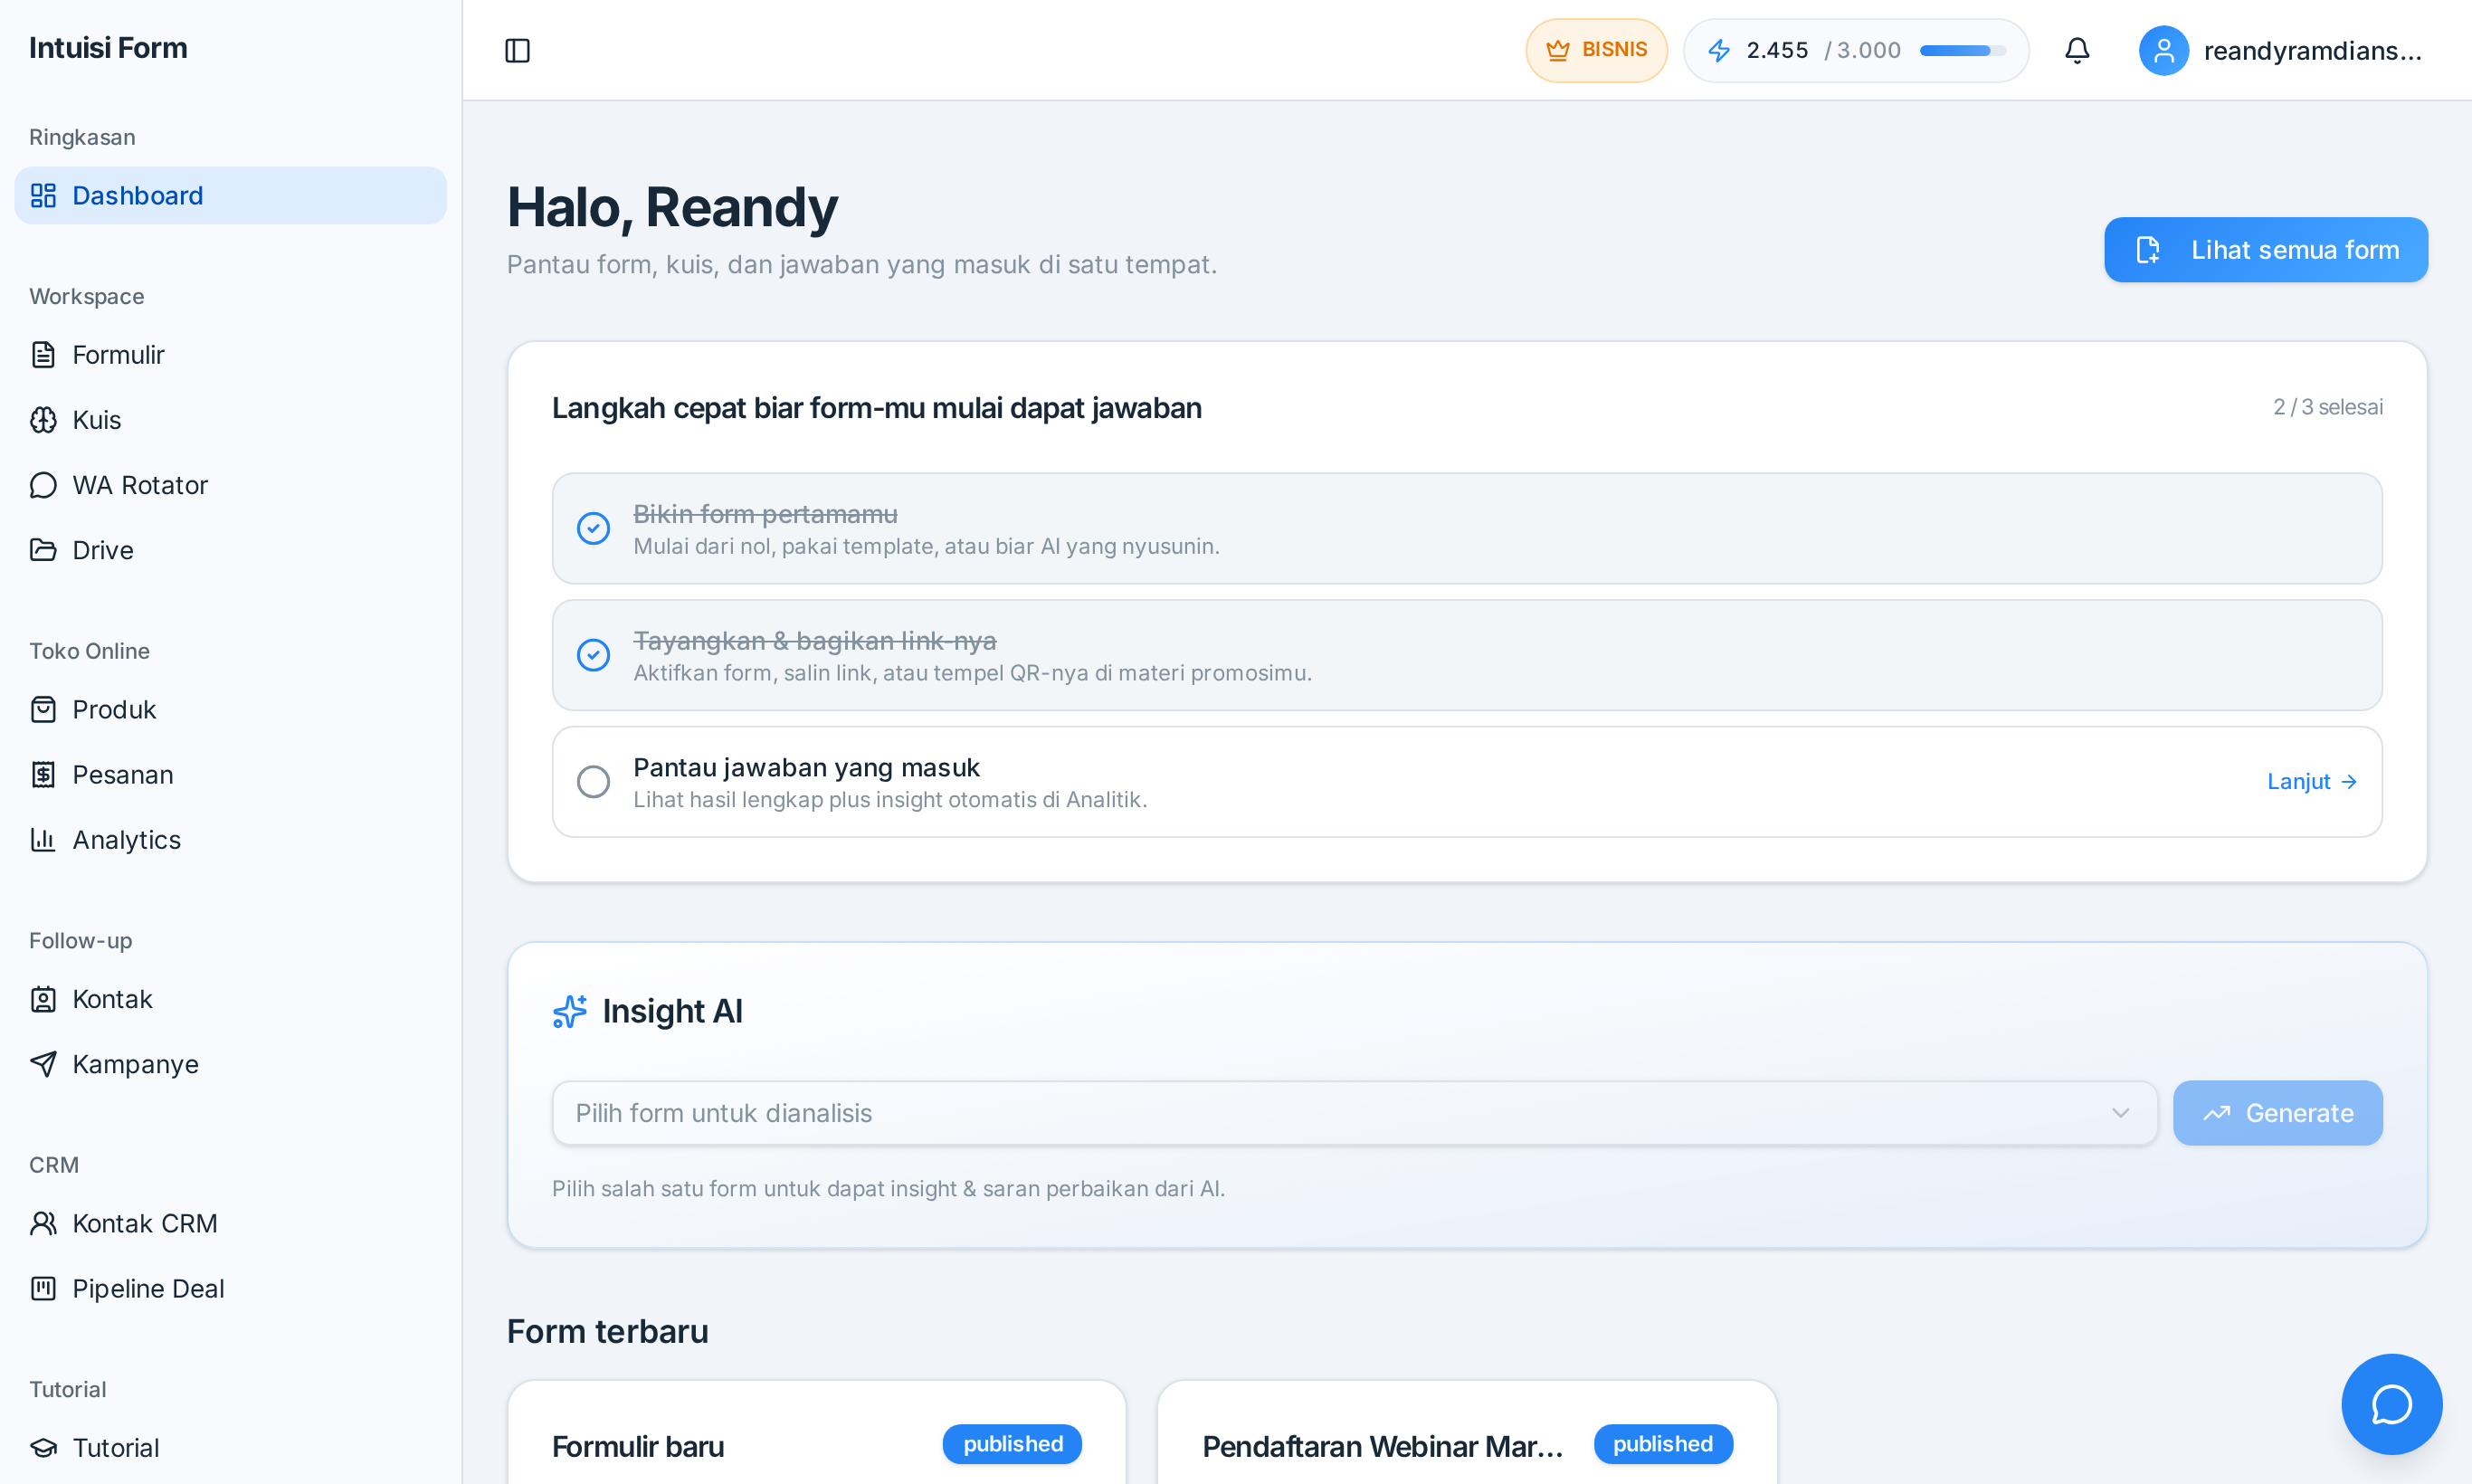Open the Formulir baru form card

pyautogui.click(x=816, y=1432)
